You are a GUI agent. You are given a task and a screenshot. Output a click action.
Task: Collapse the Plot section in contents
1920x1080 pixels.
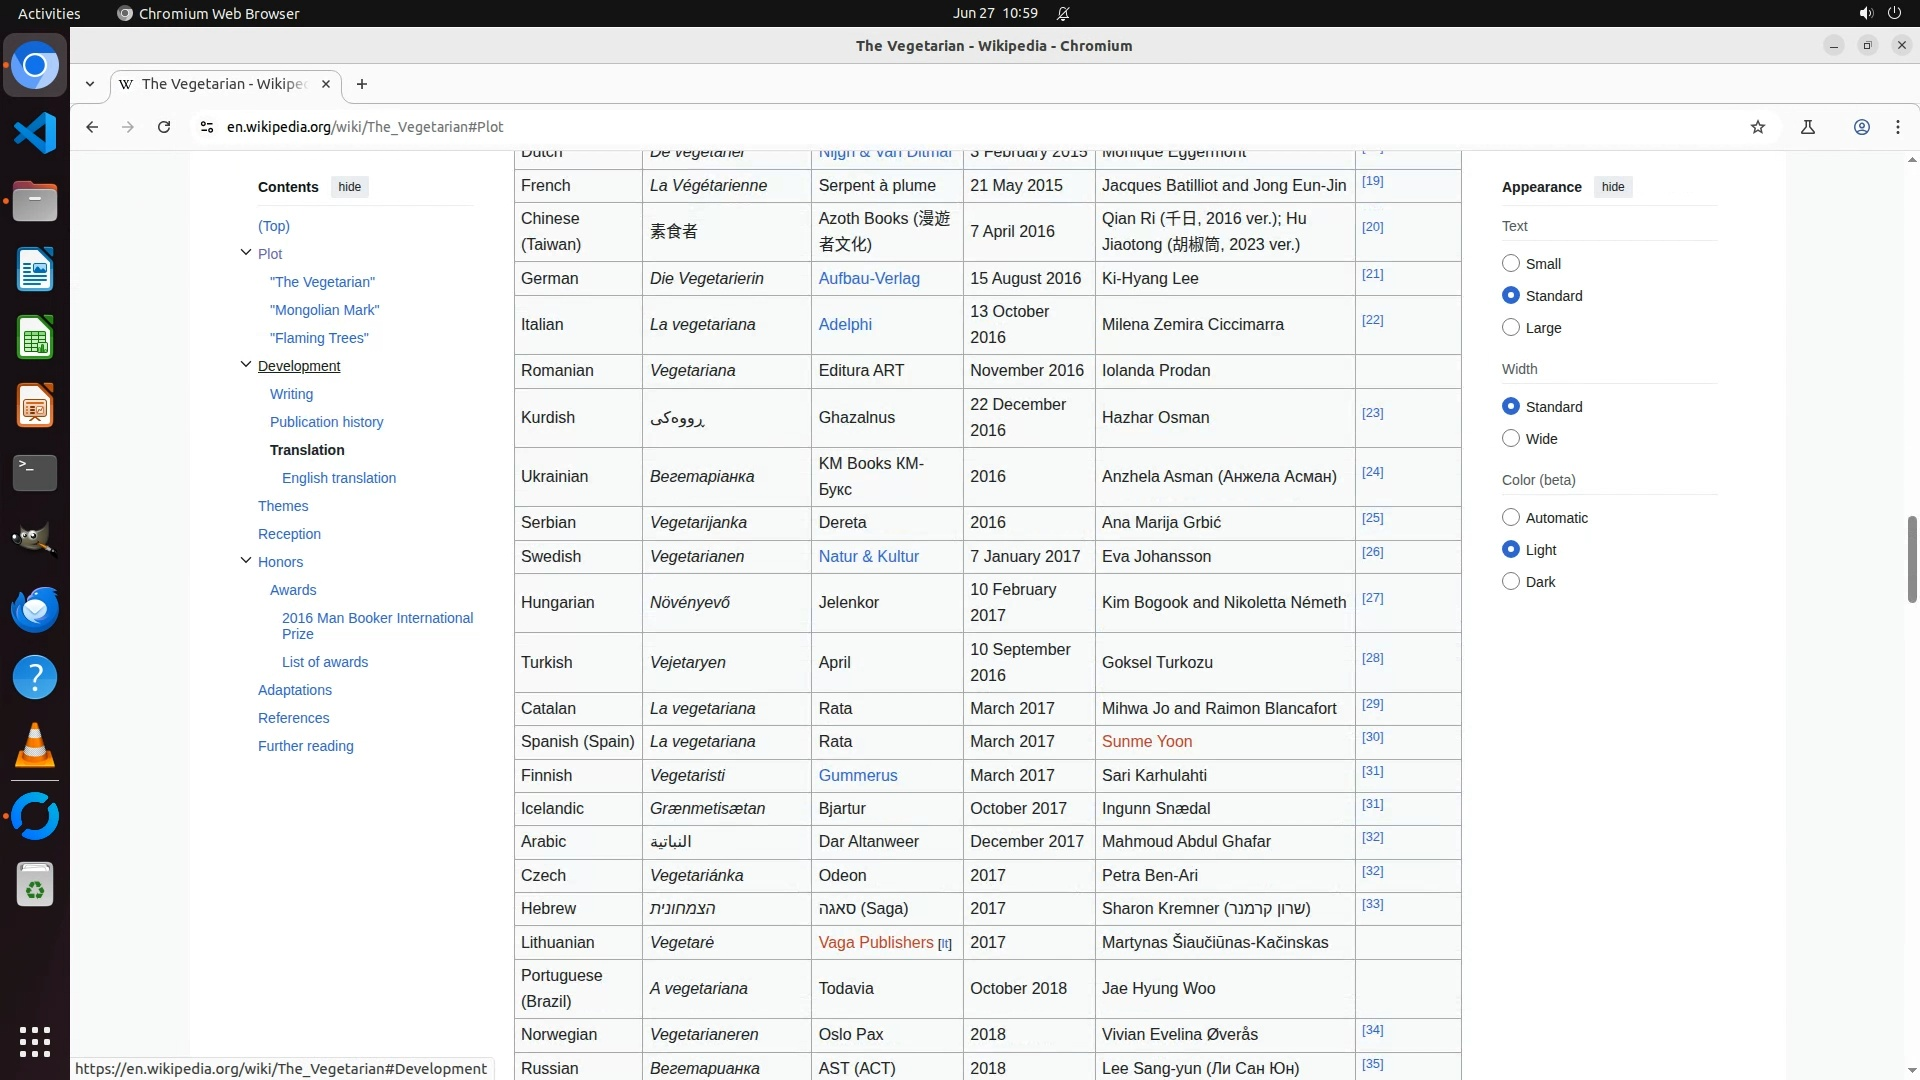coord(246,253)
